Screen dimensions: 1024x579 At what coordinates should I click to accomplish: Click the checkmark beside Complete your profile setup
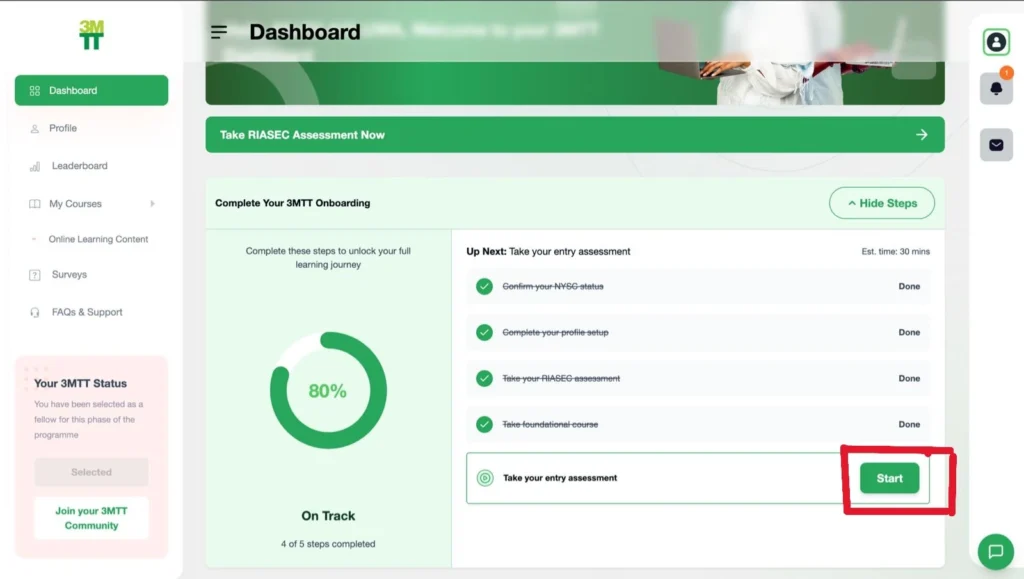pos(485,333)
